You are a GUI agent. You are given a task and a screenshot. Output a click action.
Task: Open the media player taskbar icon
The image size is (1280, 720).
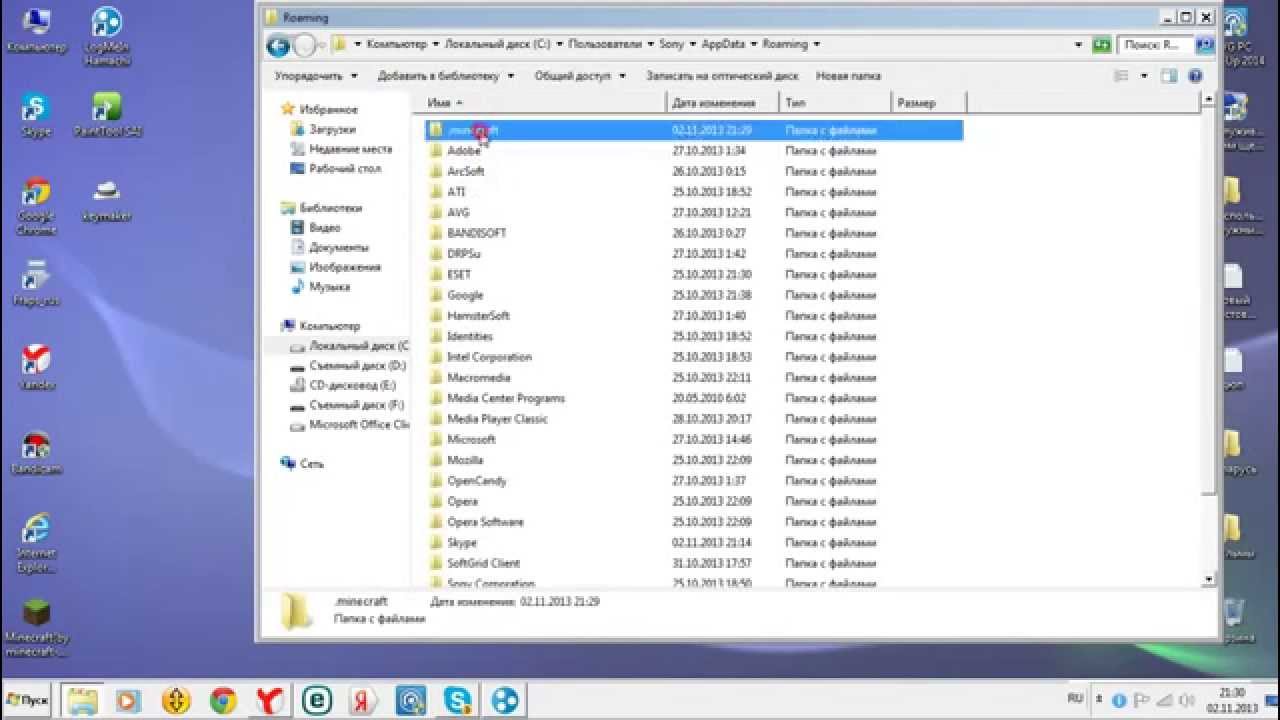[129, 700]
